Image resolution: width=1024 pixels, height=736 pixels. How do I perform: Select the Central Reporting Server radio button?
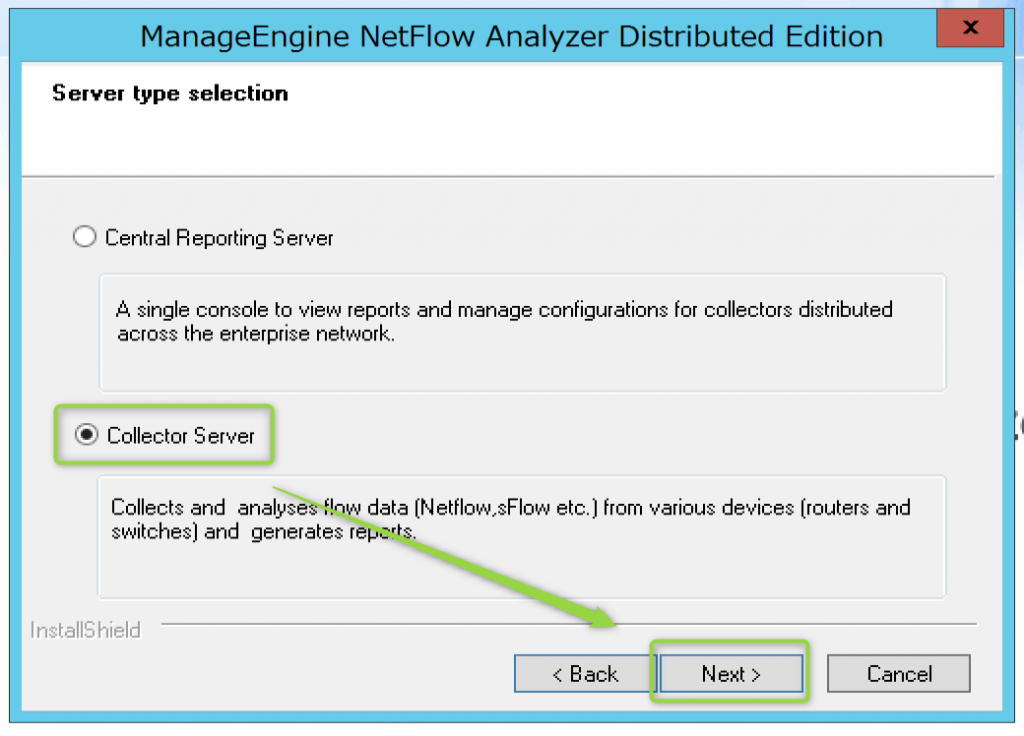[86, 238]
